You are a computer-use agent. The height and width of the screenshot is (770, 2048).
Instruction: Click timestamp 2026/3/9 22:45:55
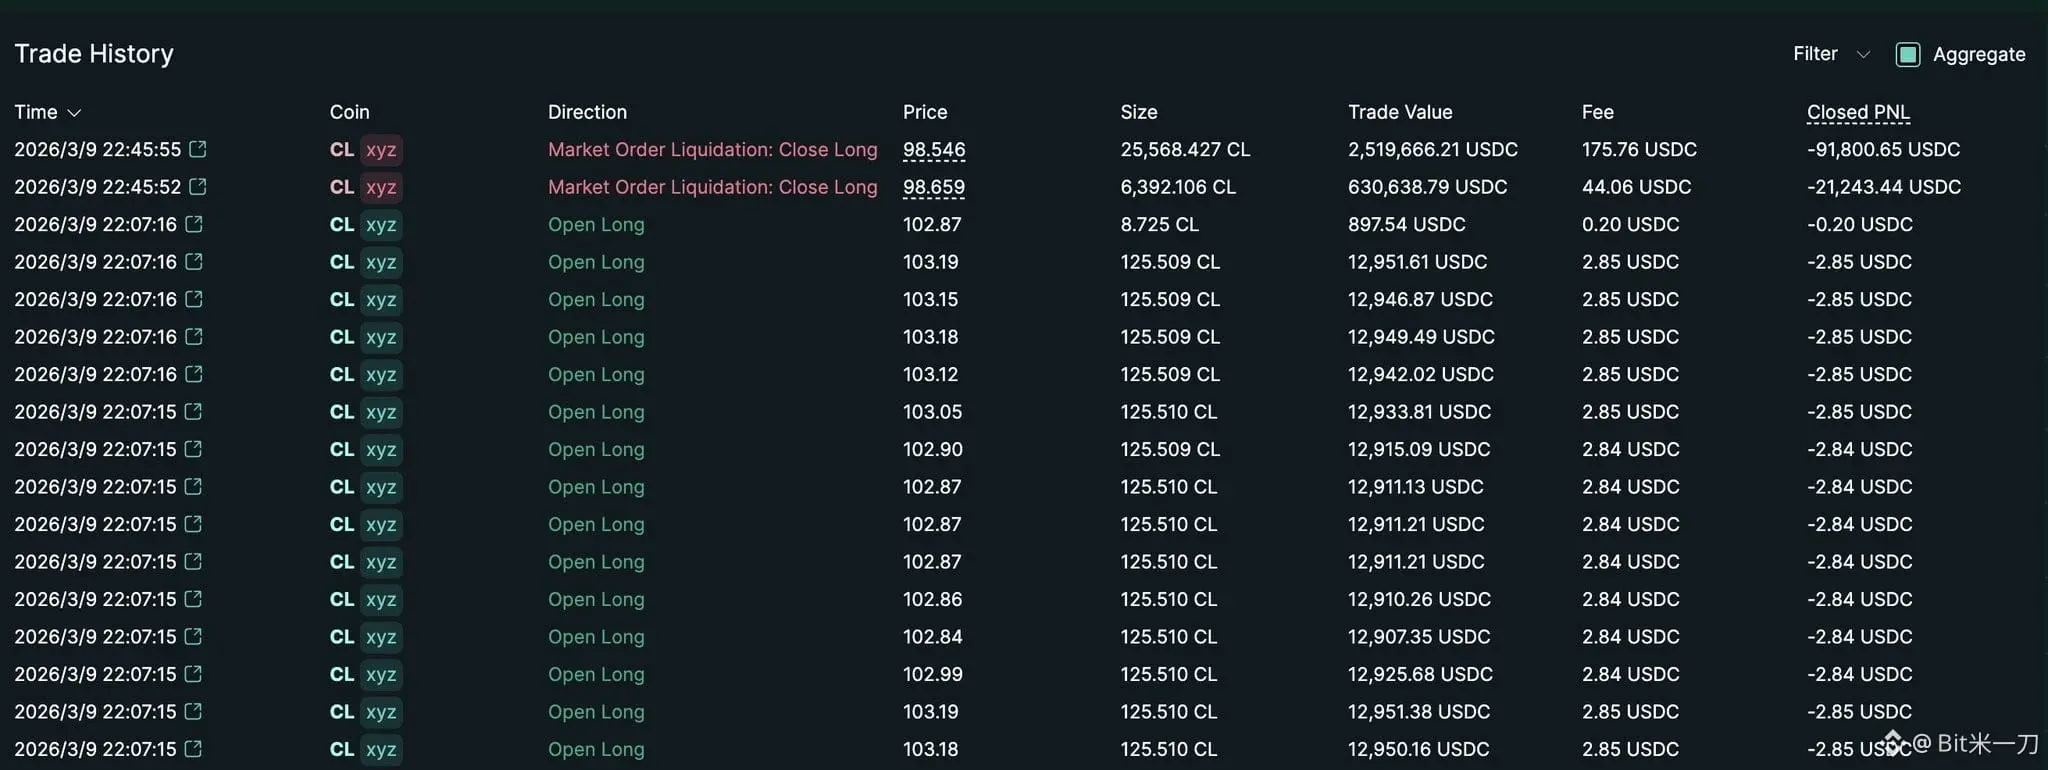(98, 149)
